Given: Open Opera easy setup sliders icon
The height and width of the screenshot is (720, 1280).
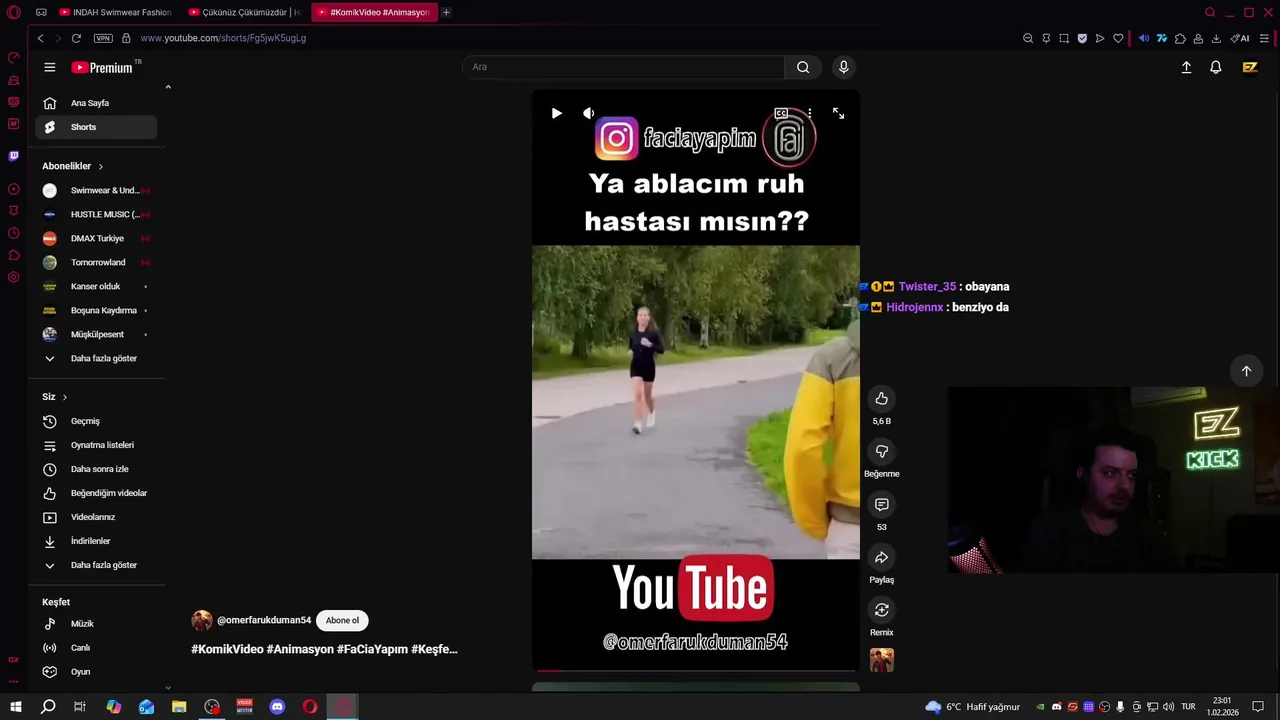Looking at the screenshot, I should pyautogui.click(x=1264, y=38).
